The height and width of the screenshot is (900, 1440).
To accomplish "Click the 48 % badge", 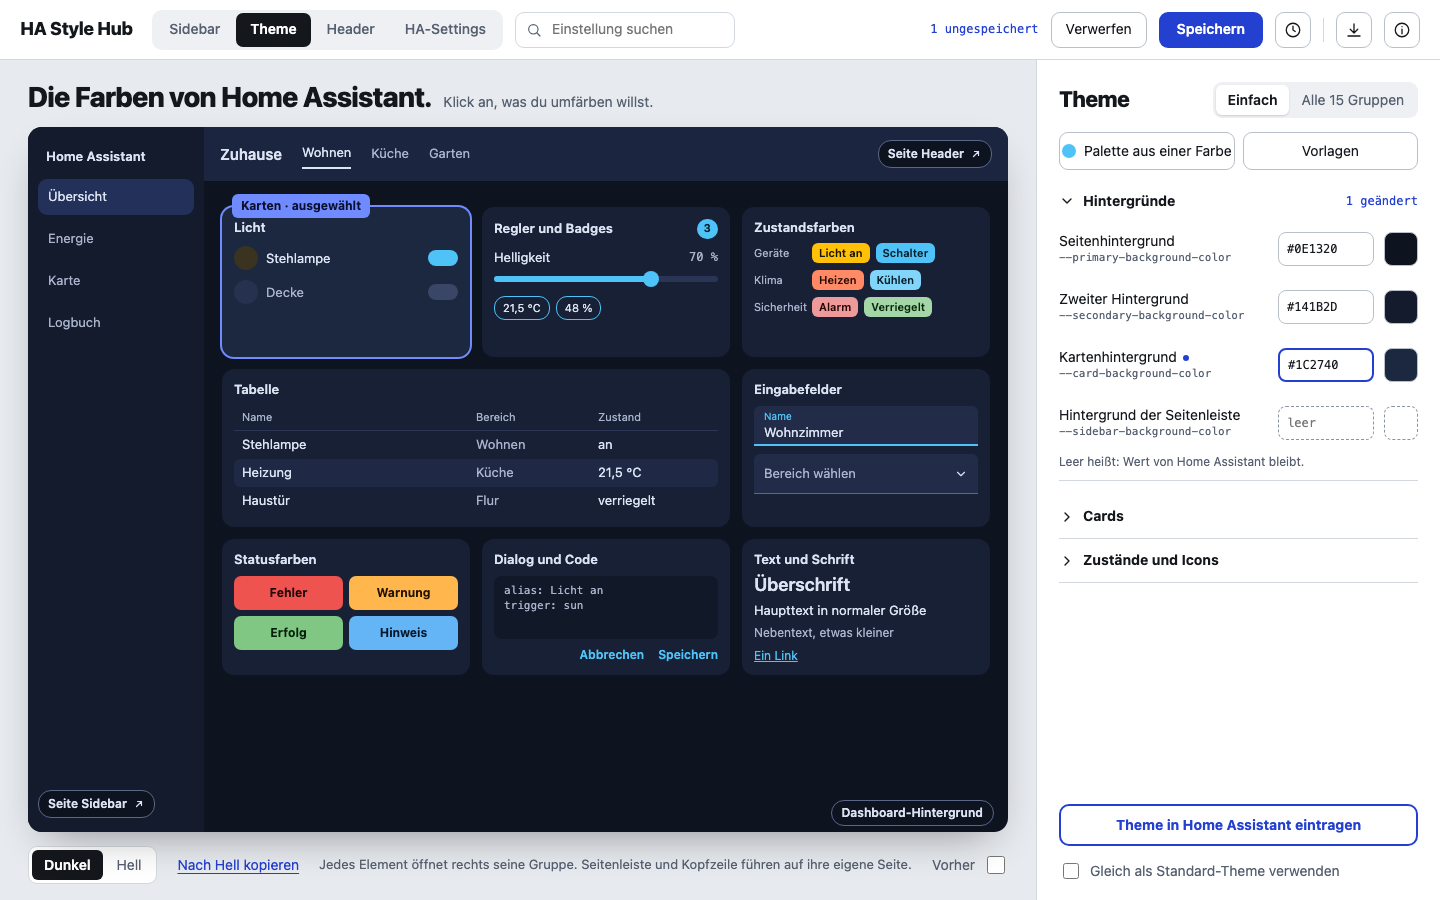I will 578,308.
